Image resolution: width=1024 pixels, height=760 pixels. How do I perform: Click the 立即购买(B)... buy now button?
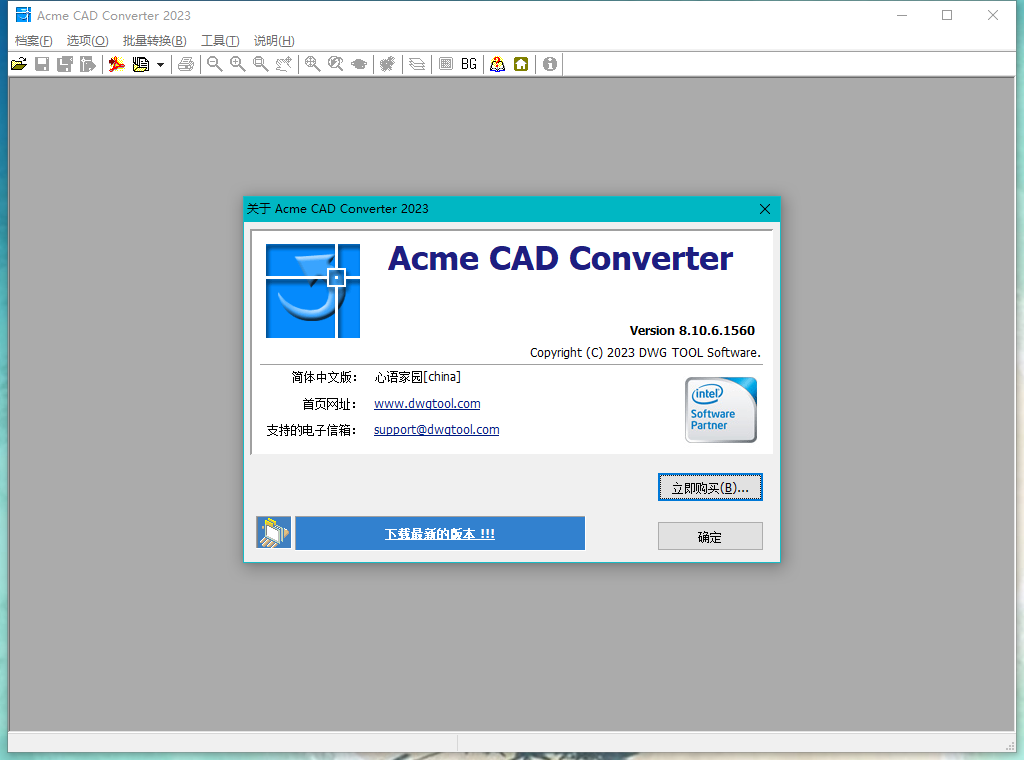[710, 488]
